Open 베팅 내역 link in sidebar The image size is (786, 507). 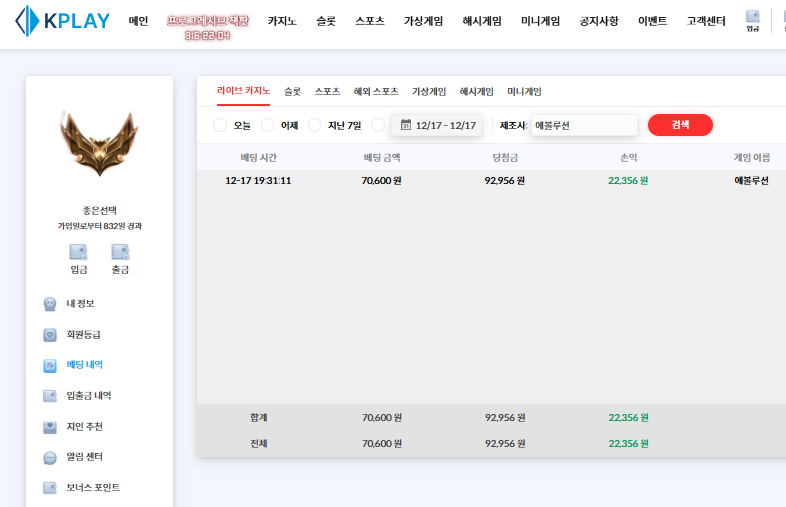coord(84,365)
